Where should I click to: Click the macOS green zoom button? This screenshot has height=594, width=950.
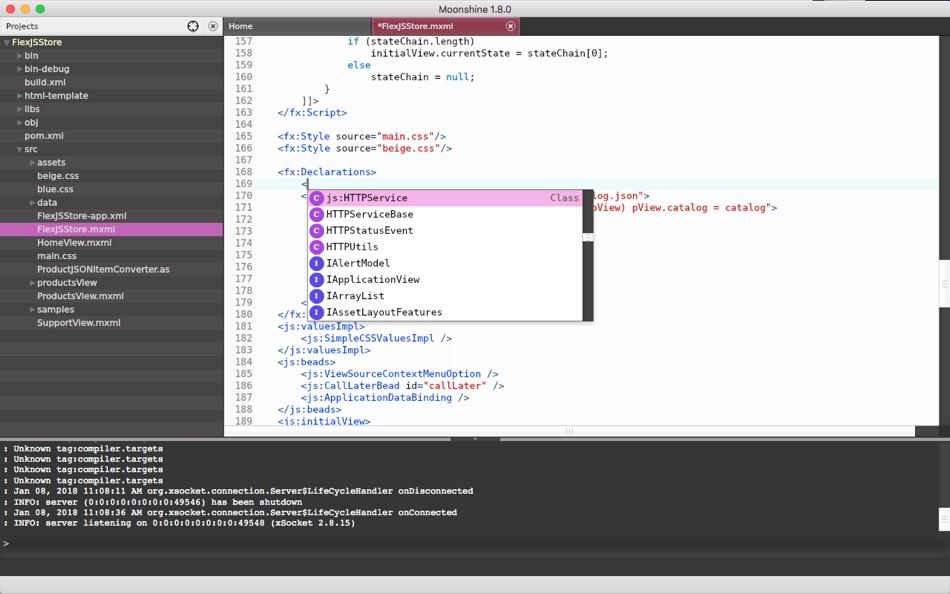40,9
